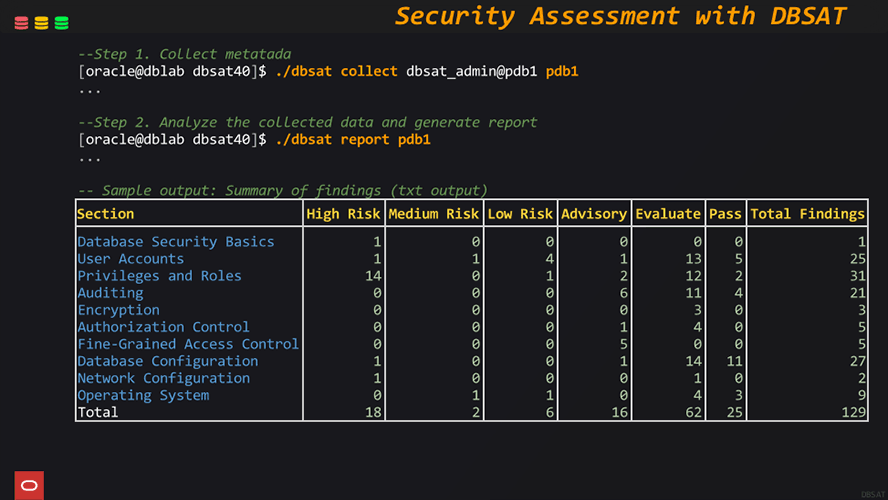This screenshot has width=888, height=500.
Task: Open Privileges and Roles section
Action: [159, 275]
